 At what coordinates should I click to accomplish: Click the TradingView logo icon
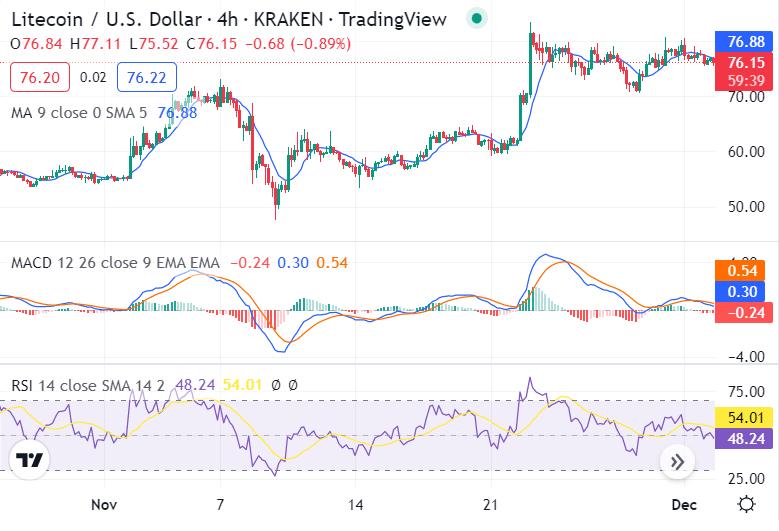tap(31, 460)
